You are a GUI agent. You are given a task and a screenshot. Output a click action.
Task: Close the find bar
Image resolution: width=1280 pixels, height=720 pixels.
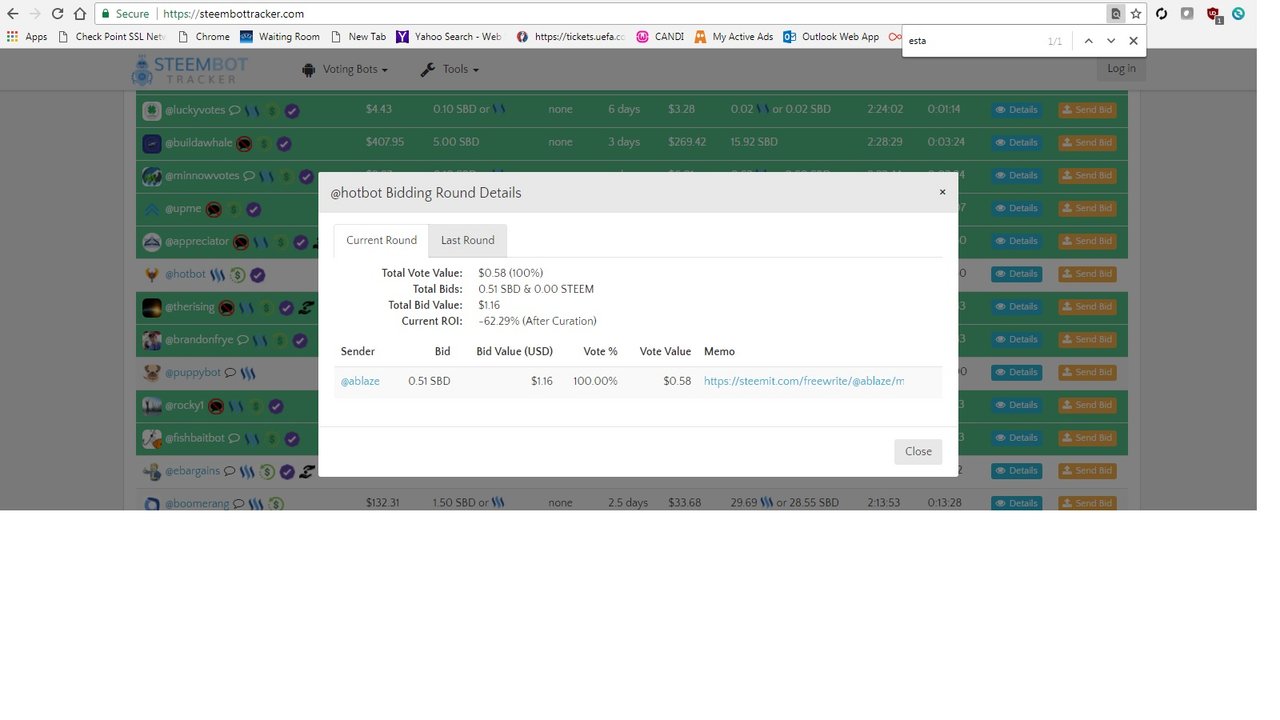coord(1133,41)
